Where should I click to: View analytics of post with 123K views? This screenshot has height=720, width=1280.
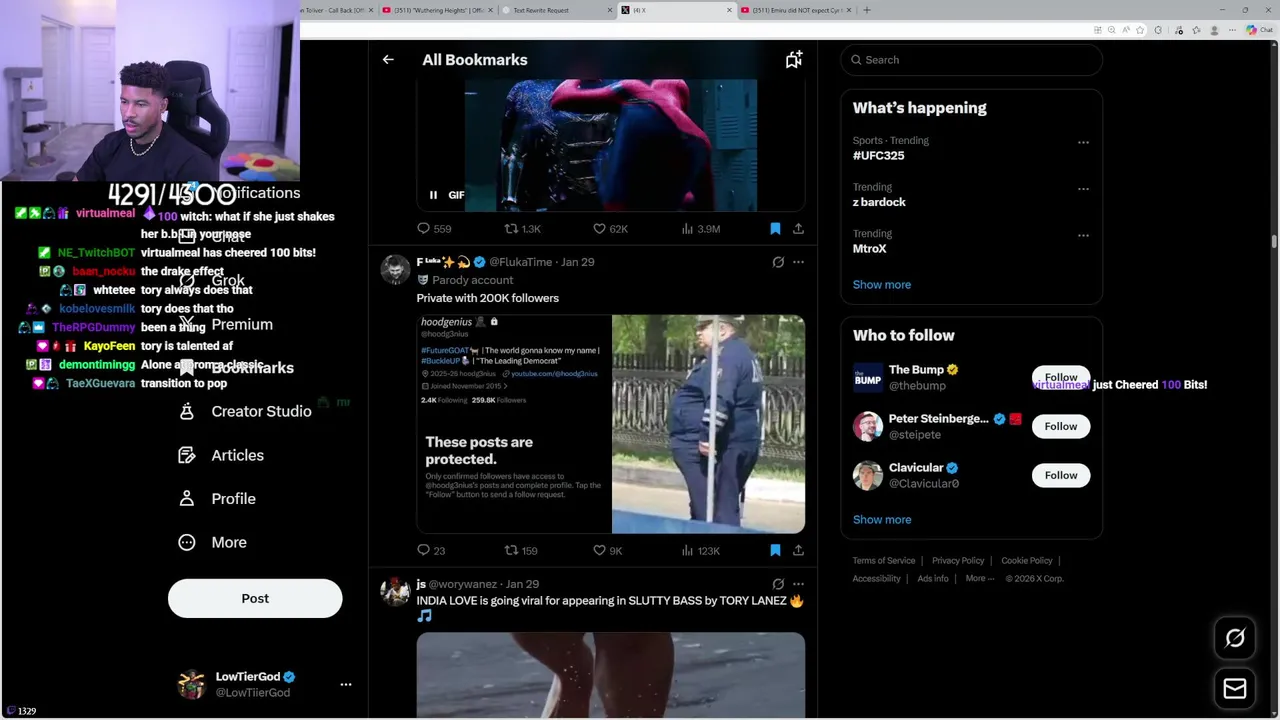(700, 551)
